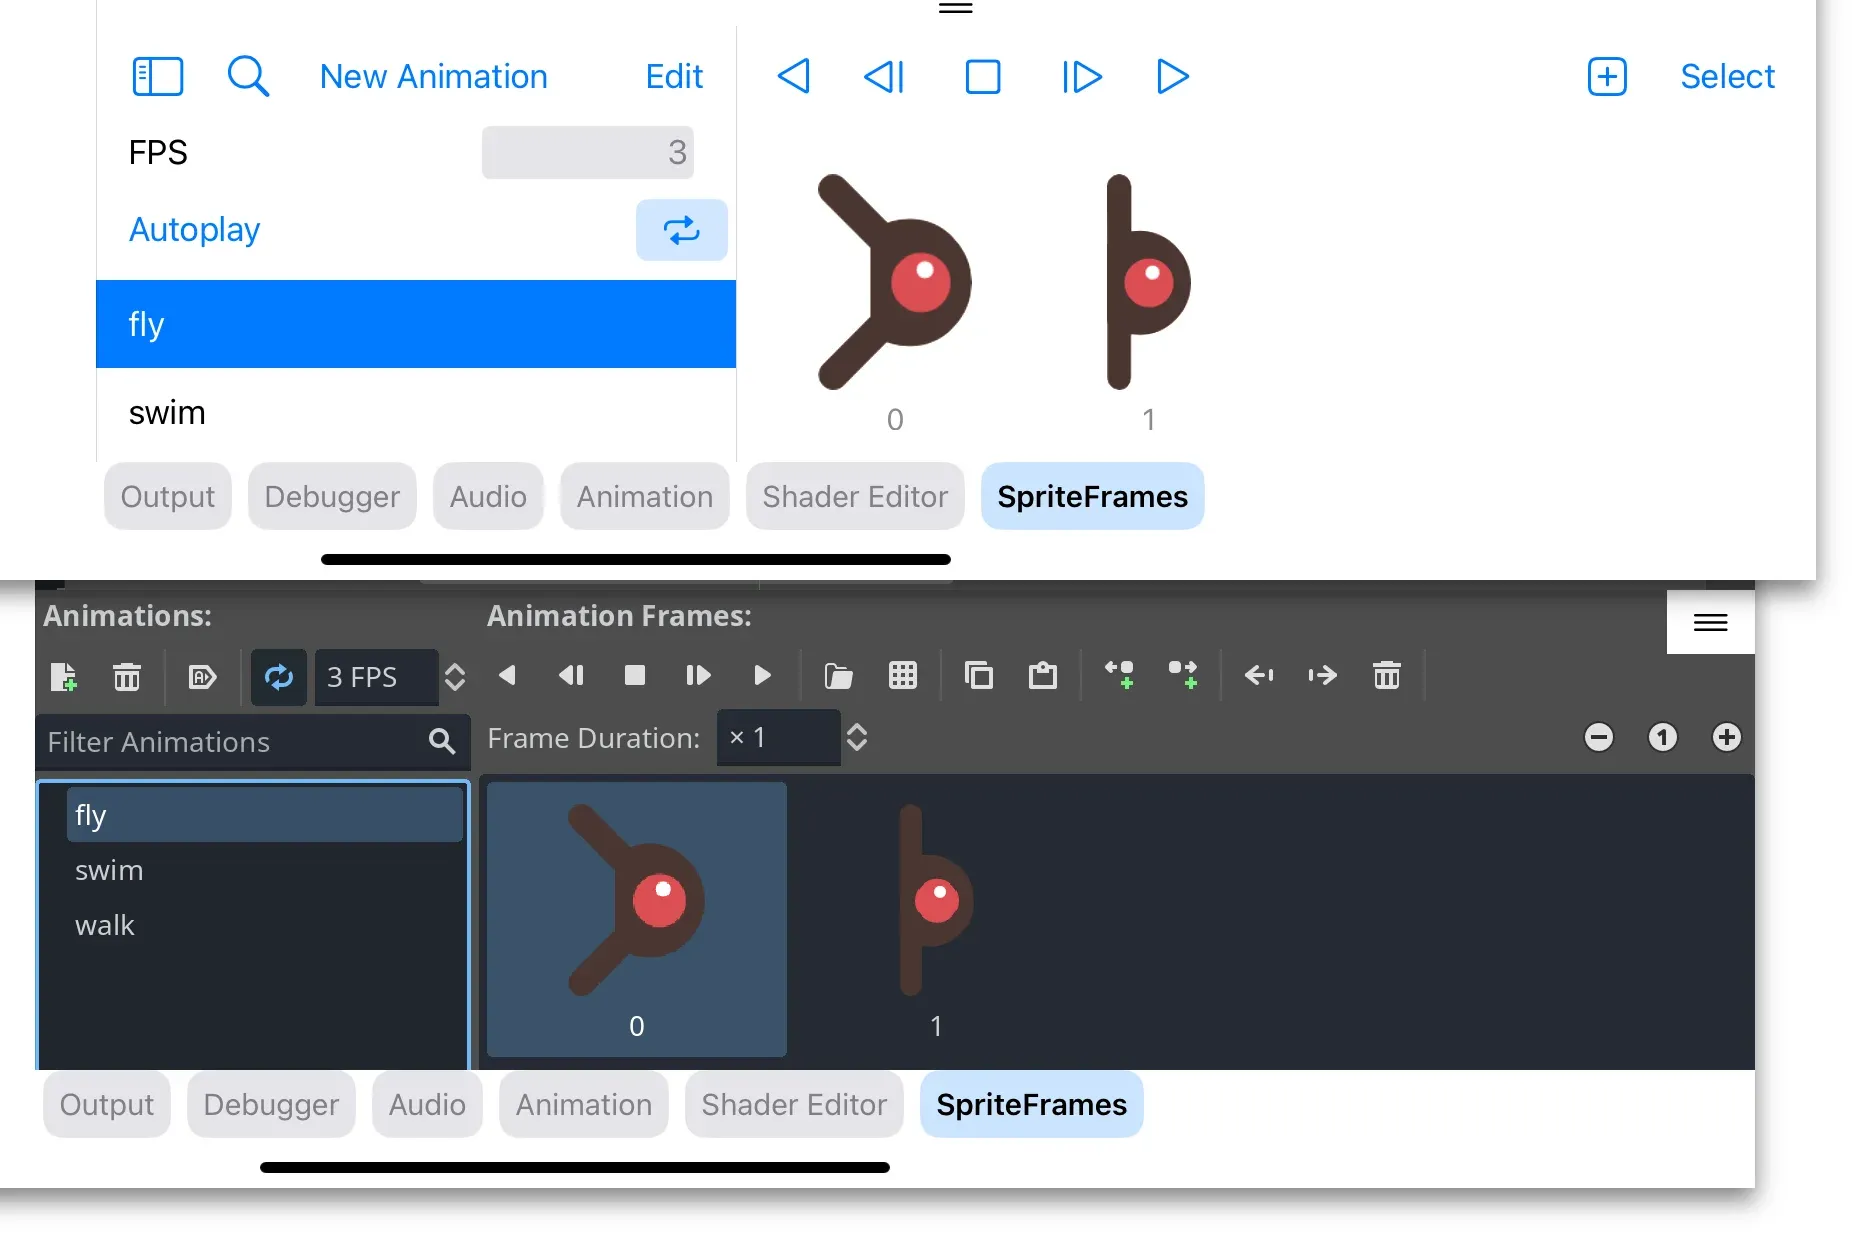
Task: Click the New Animation button
Action: click(x=433, y=76)
